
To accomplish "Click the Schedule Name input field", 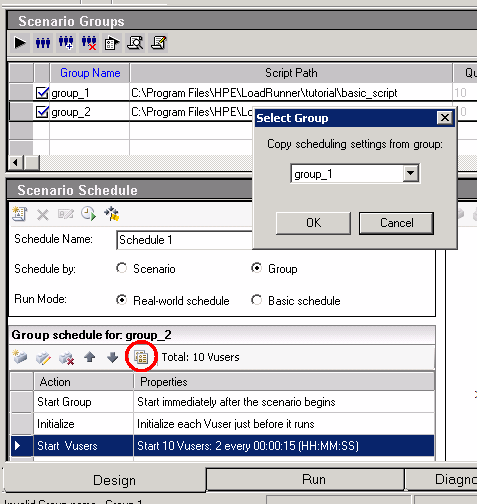I will [x=184, y=240].
